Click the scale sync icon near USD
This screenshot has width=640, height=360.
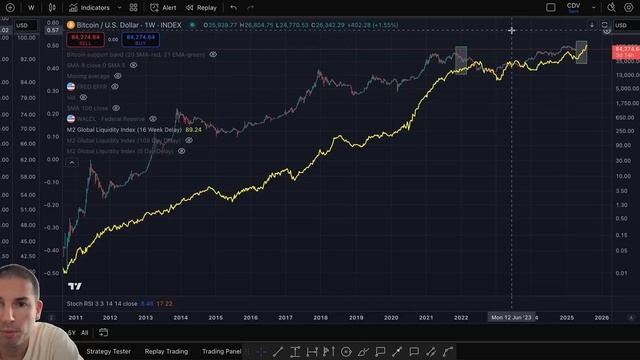pos(604,25)
